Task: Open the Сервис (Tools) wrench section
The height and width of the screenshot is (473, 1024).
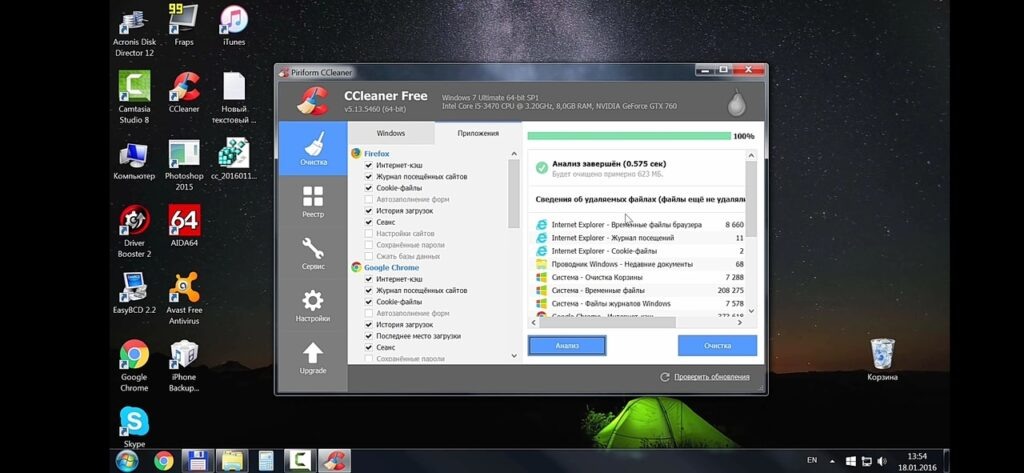Action: pos(313,253)
